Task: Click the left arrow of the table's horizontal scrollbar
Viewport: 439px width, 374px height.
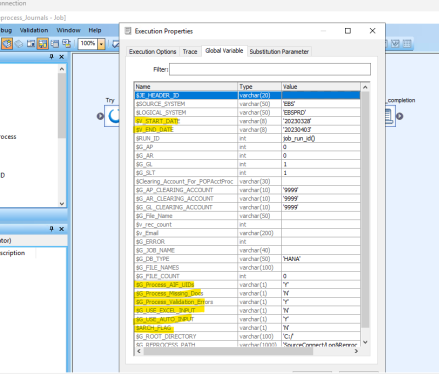Action: [139, 351]
